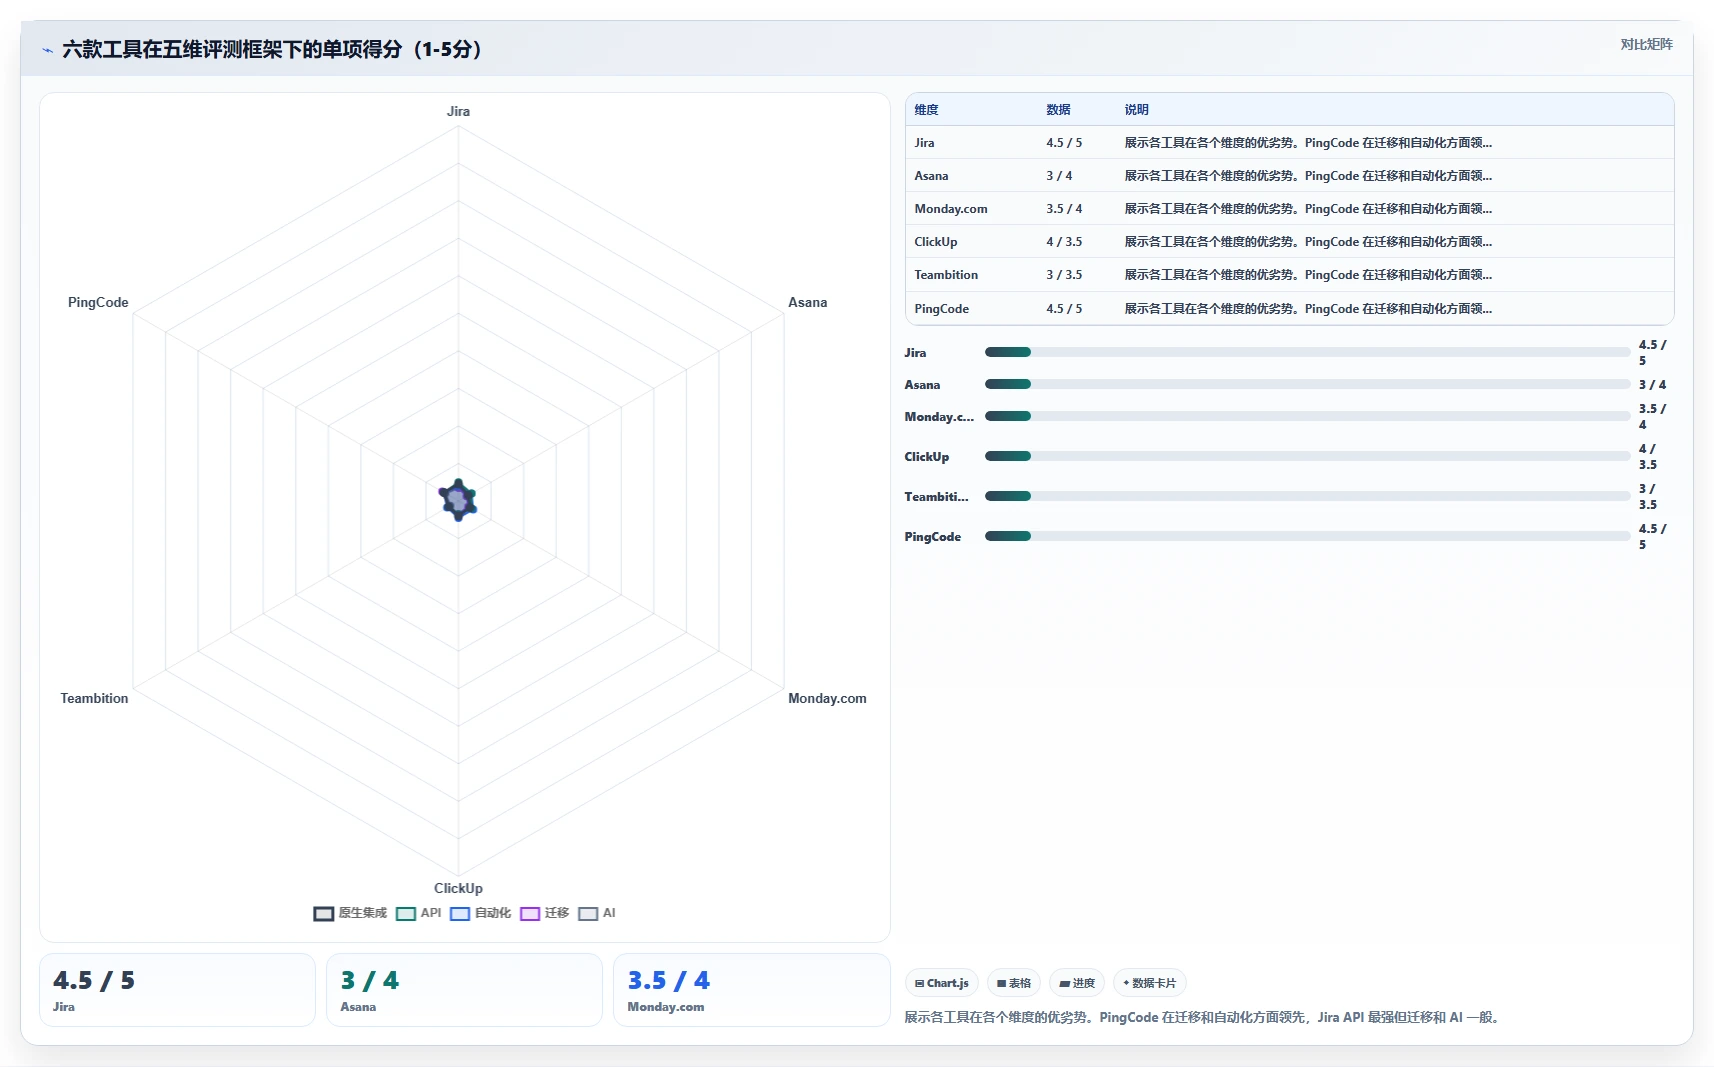
Task: Click the Asana progress bar
Action: [1307, 384]
